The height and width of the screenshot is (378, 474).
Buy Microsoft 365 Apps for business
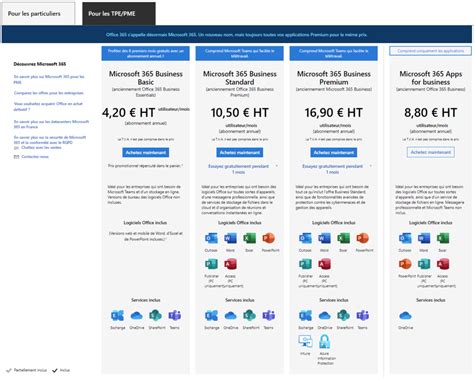point(430,152)
